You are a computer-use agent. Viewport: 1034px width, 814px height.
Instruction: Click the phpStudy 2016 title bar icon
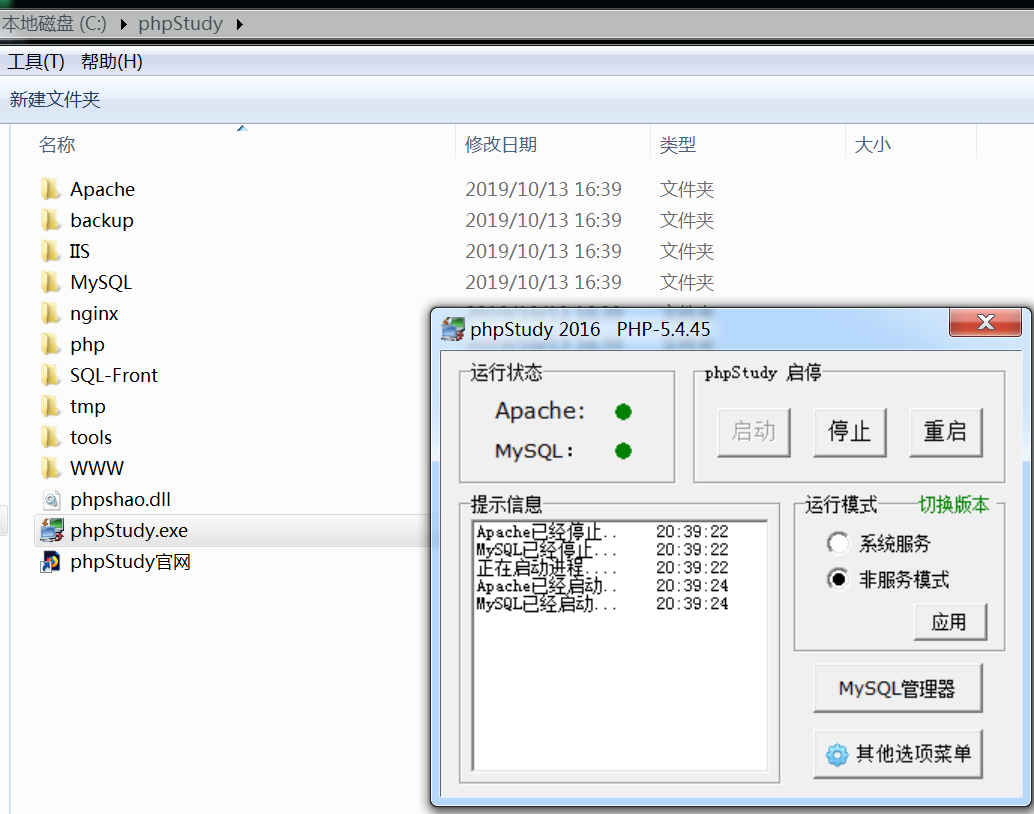coord(453,329)
